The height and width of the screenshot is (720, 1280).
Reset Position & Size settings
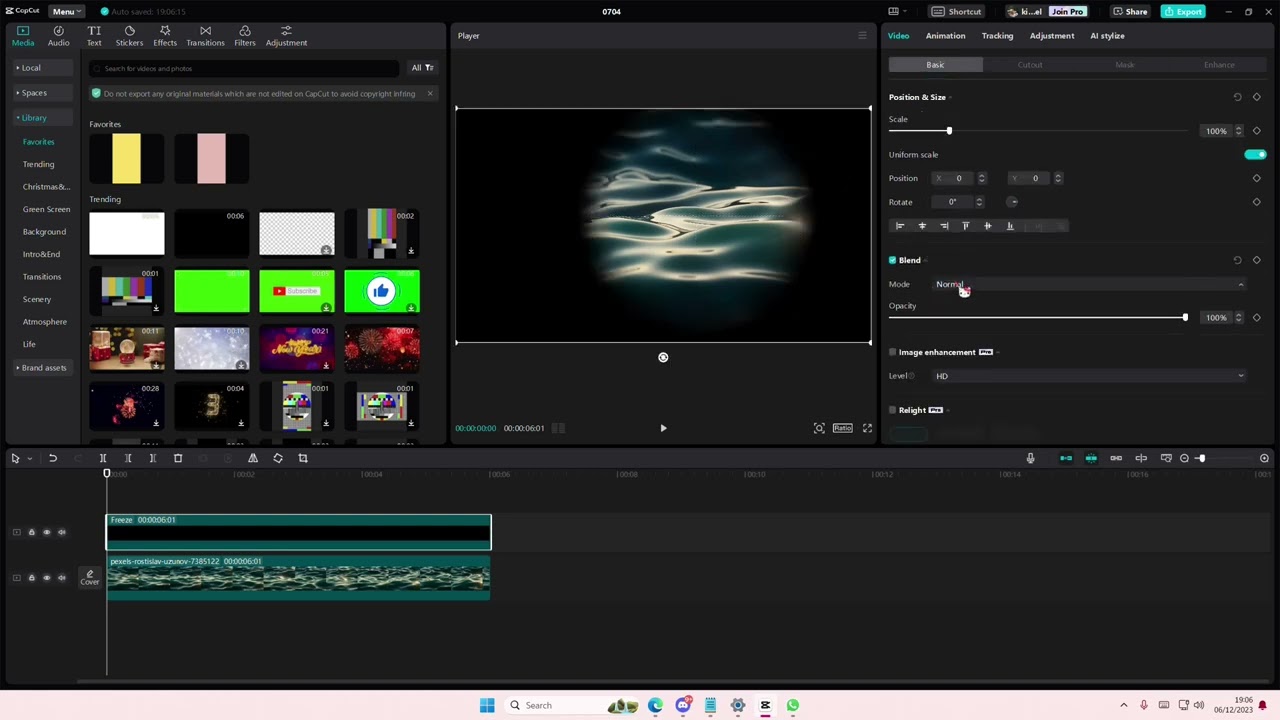1237,97
